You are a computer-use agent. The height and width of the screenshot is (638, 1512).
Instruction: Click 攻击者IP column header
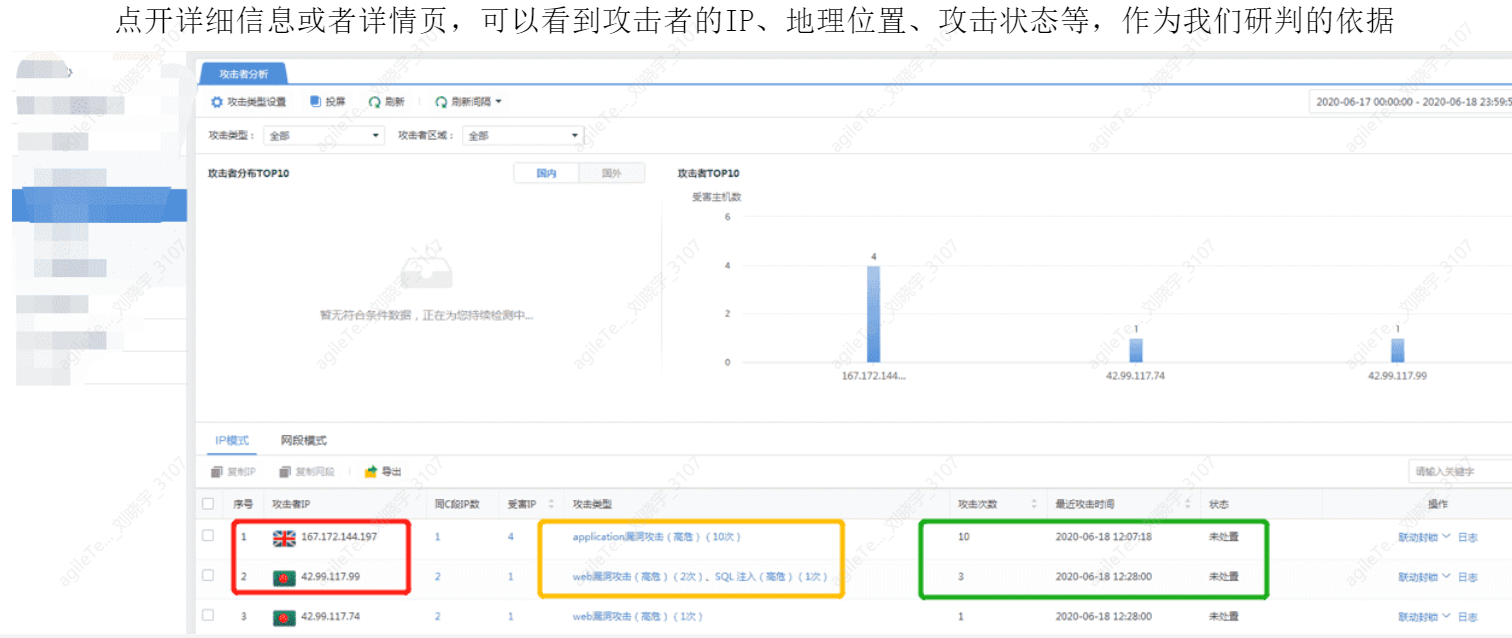[291, 504]
